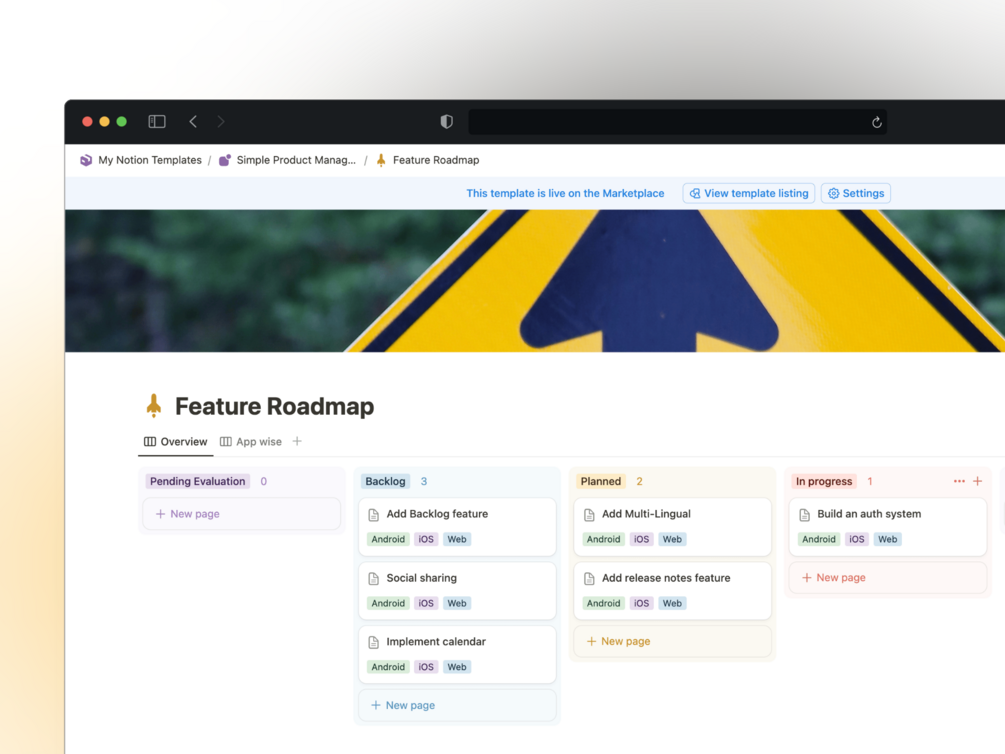Click the Planned group label
This screenshot has height=754, width=1005.
[601, 482]
